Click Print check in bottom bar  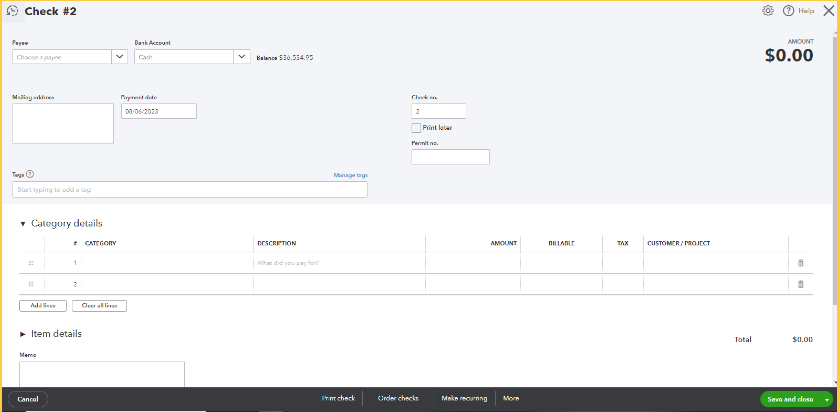338,399
